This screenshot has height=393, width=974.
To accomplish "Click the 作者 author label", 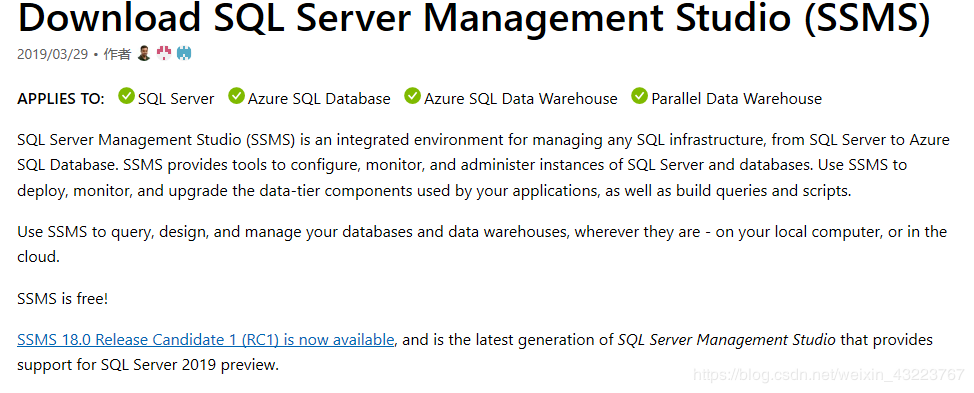I will (117, 54).
